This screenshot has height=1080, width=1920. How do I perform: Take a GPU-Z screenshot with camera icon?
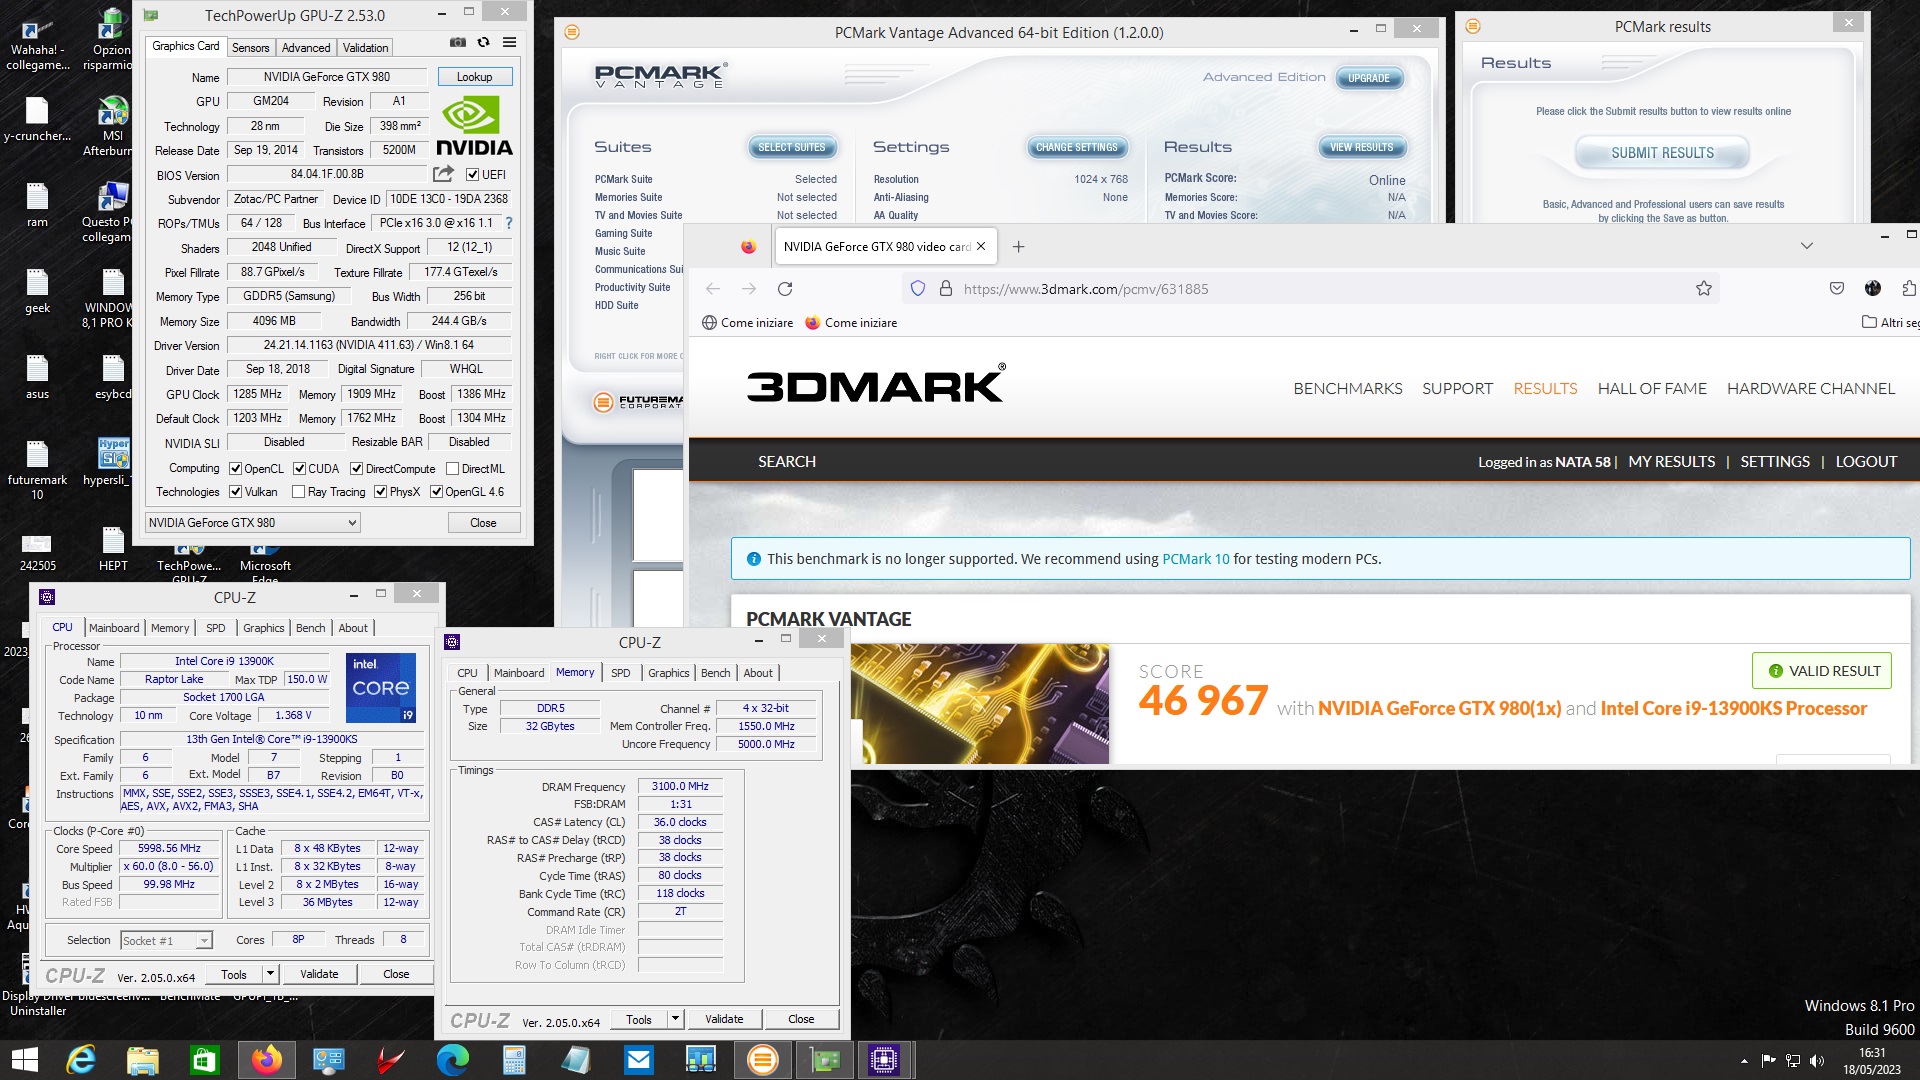tap(457, 43)
